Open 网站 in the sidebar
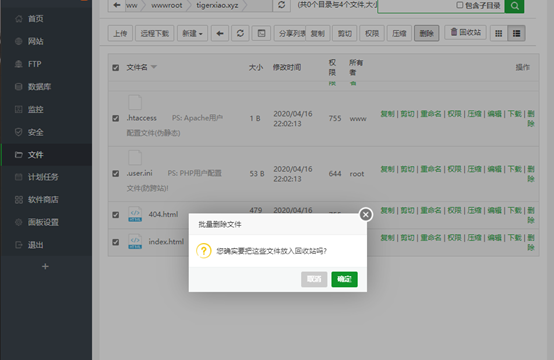The width and height of the screenshot is (554, 360). (36, 41)
